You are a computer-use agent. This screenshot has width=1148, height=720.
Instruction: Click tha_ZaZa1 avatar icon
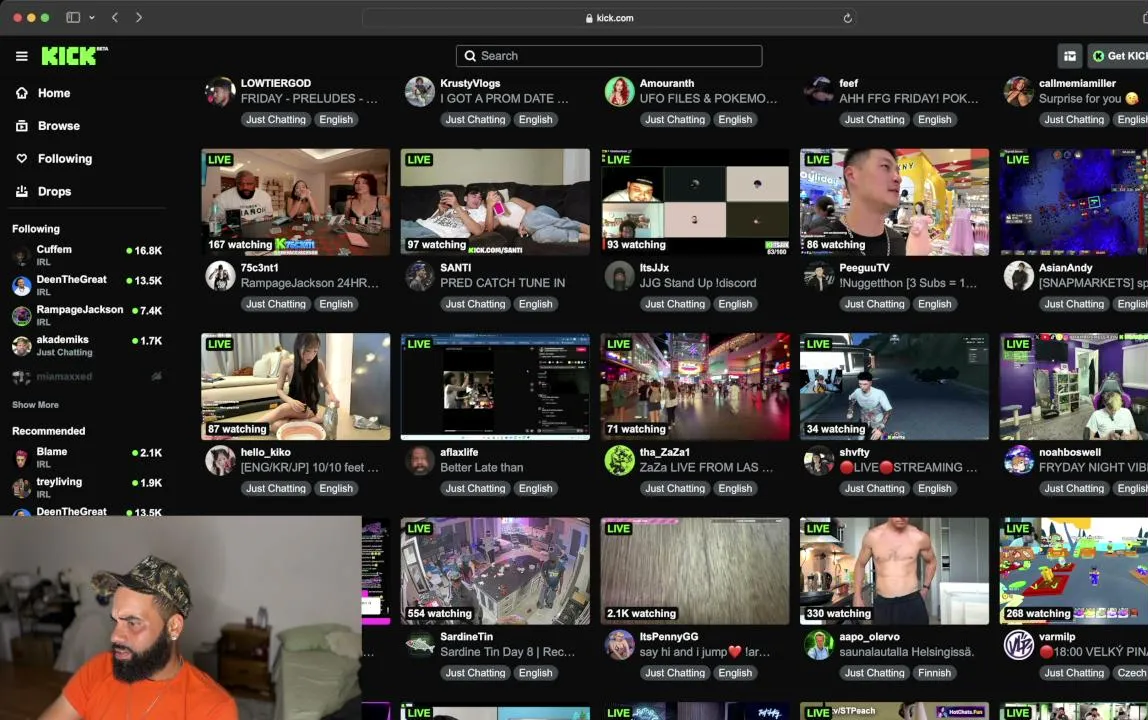pyautogui.click(x=619, y=461)
